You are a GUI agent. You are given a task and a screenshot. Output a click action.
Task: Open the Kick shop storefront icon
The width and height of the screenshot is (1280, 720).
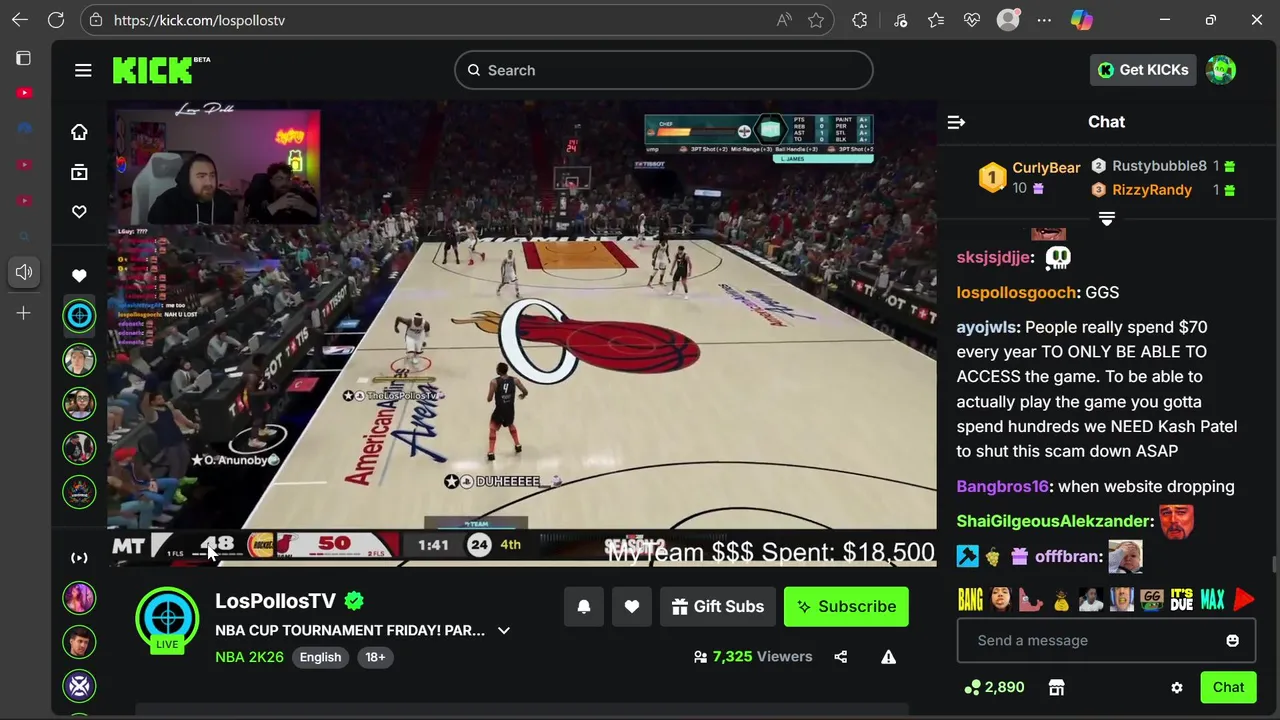click(x=1056, y=687)
